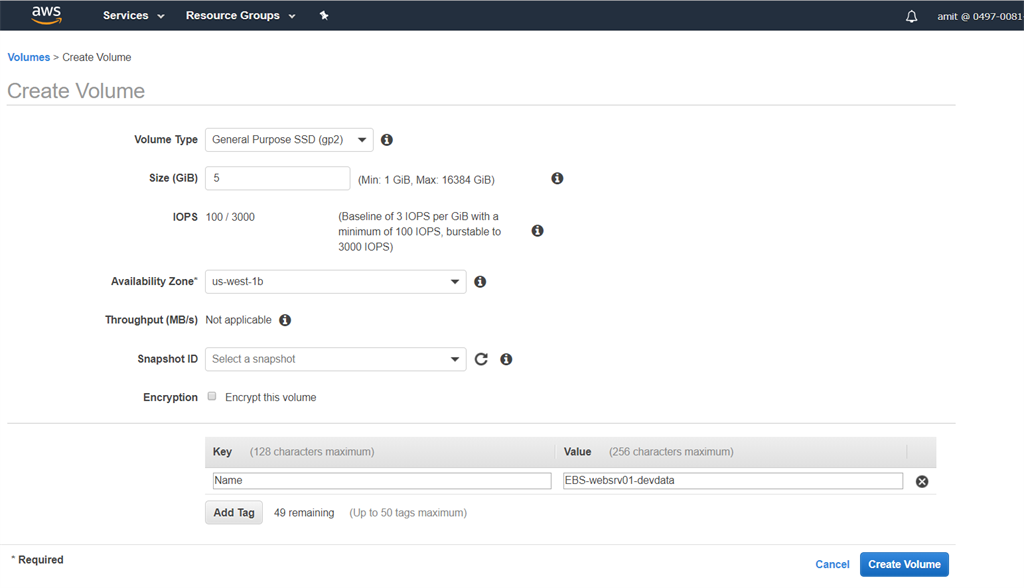Open the Volume Type dropdown
The width and height of the screenshot is (1024, 588).
click(x=289, y=140)
